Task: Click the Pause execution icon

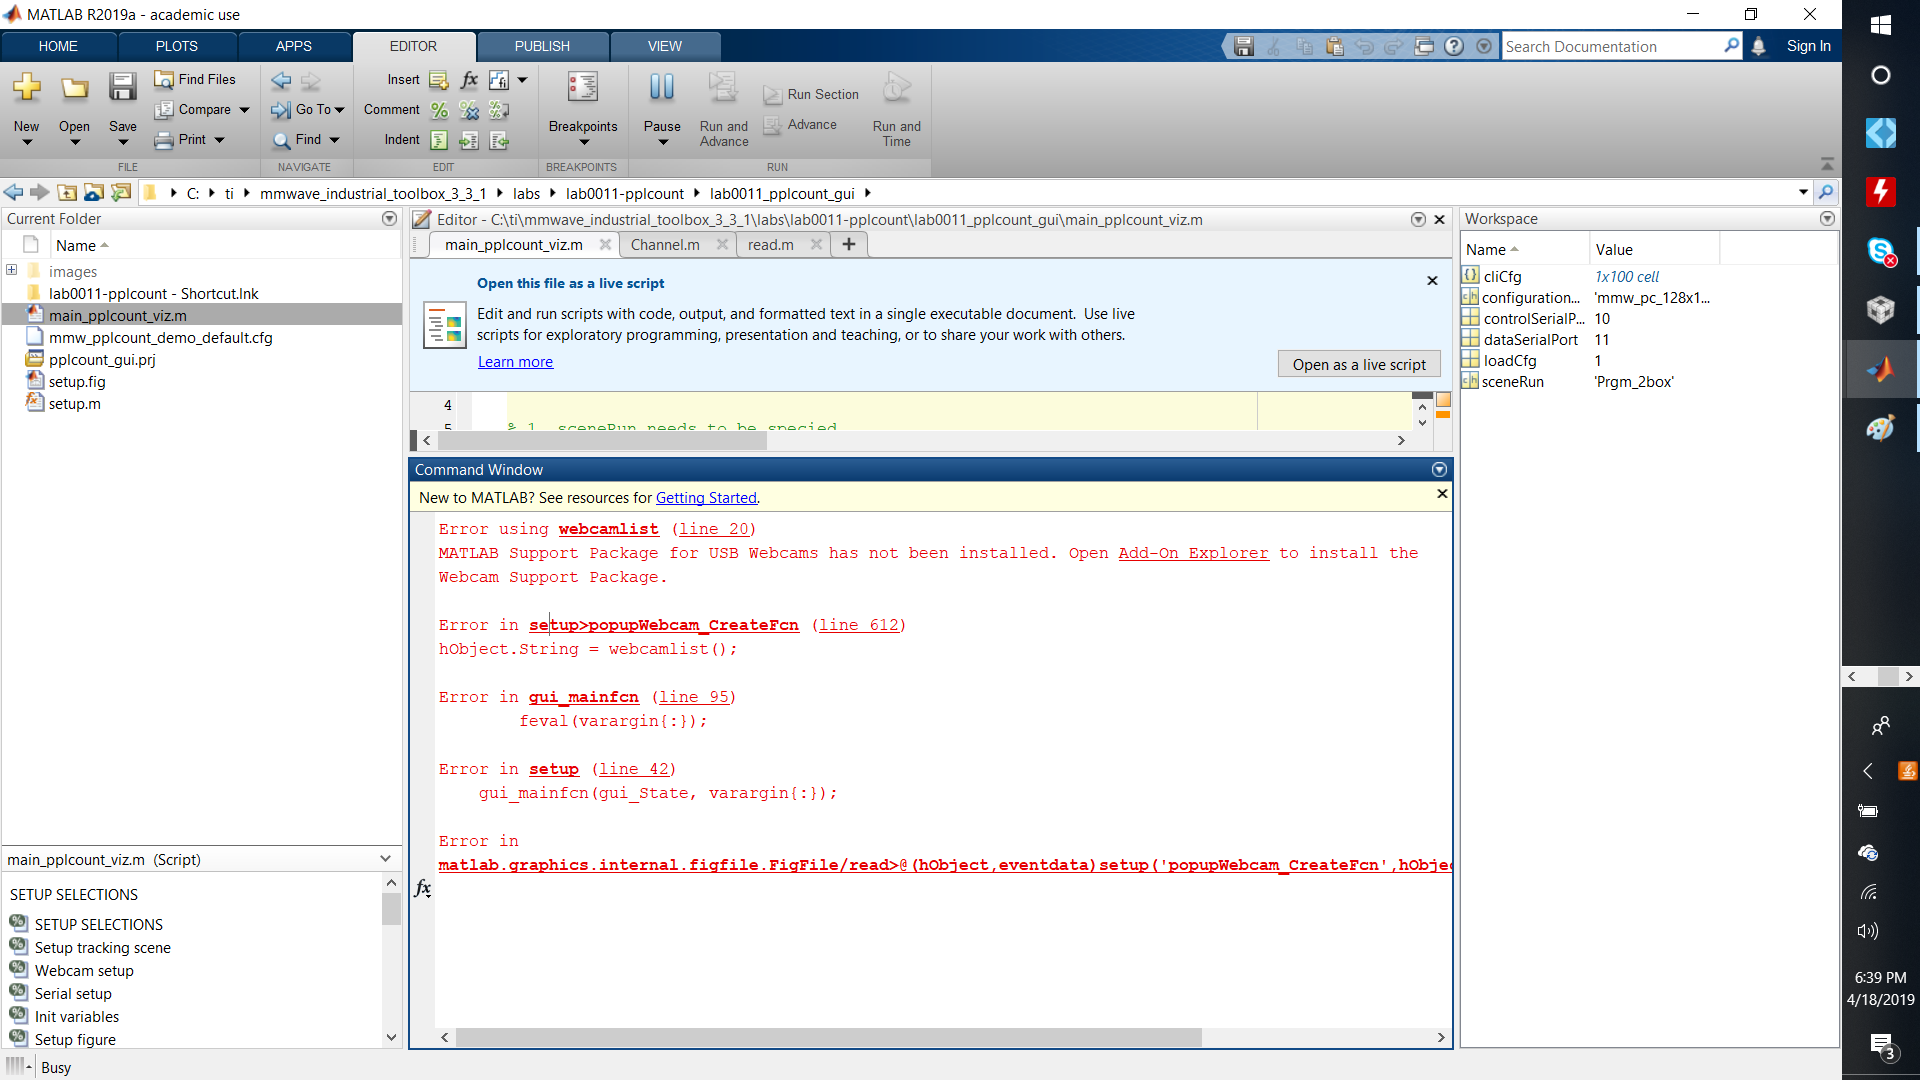Action: 661,88
